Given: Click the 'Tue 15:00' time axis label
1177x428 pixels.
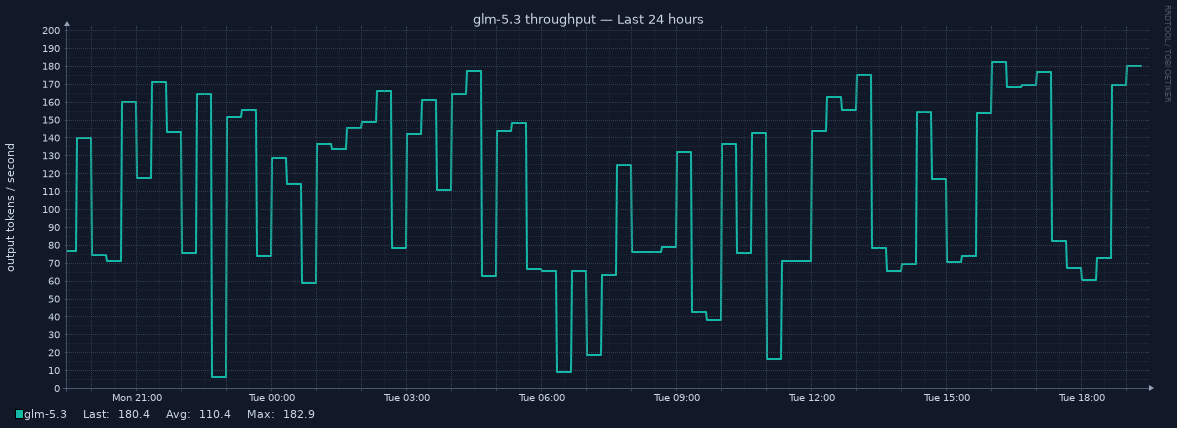Looking at the screenshot, I should [947, 398].
